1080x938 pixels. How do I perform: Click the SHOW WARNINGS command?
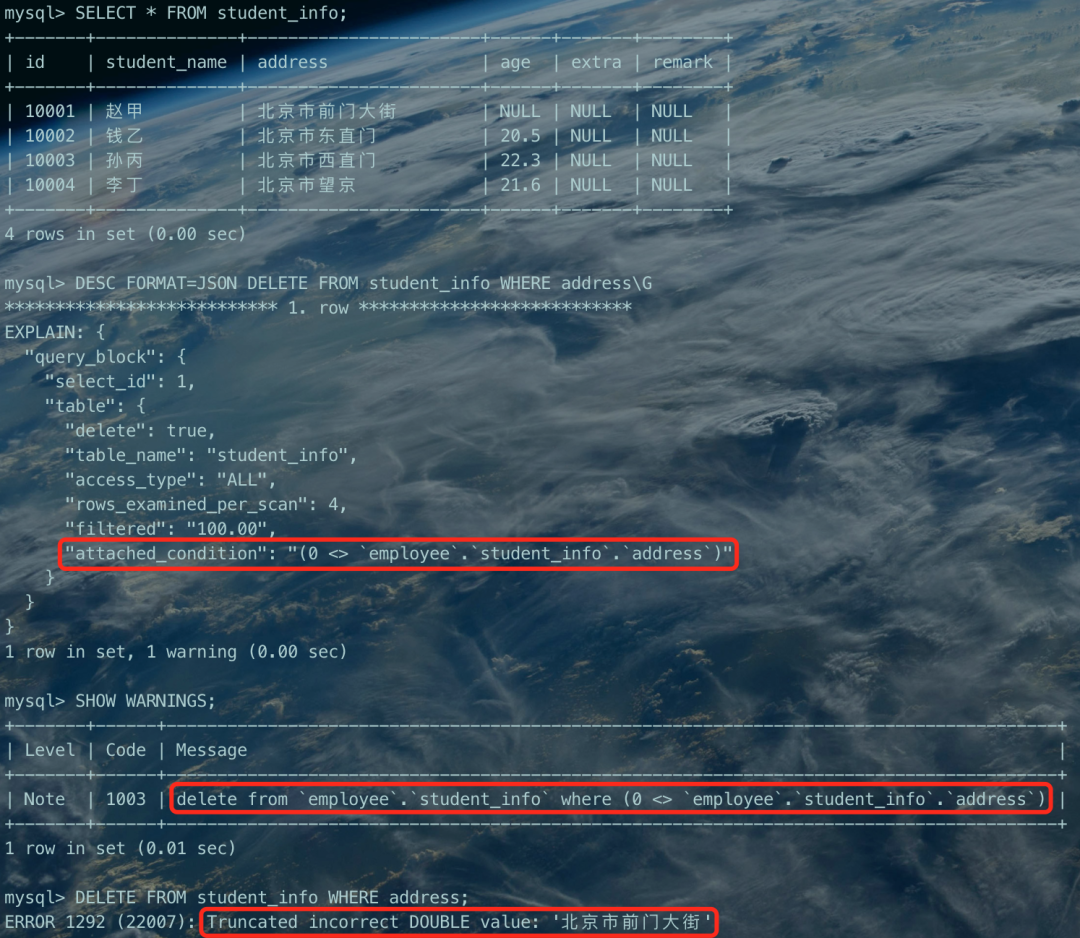point(145,701)
